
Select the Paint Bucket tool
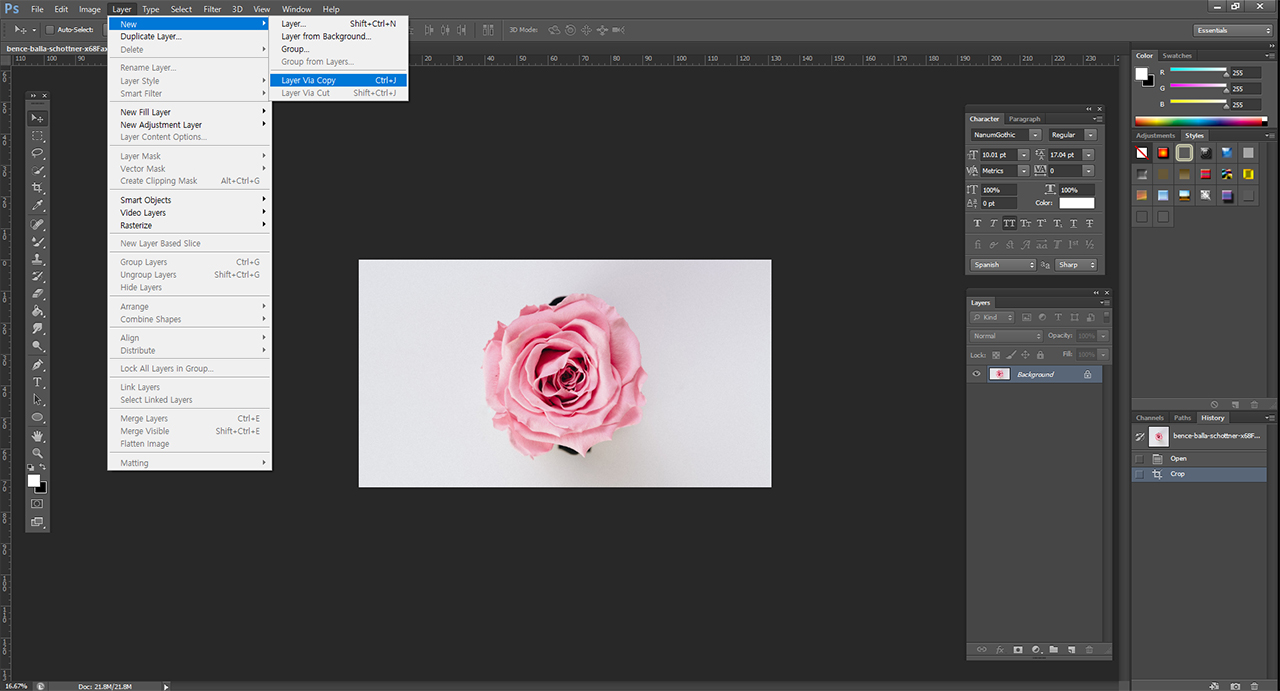point(38,311)
